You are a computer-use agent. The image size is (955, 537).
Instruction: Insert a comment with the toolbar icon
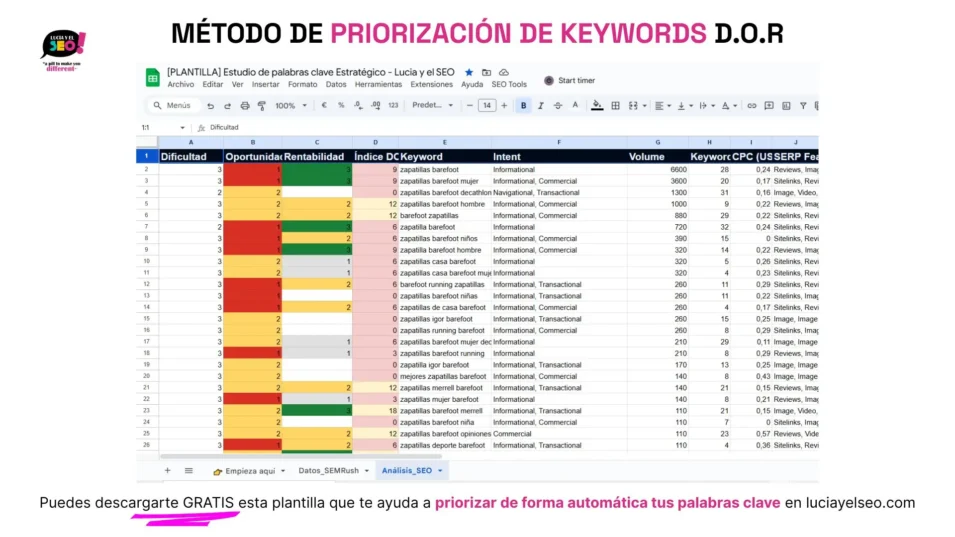pyautogui.click(x=769, y=105)
